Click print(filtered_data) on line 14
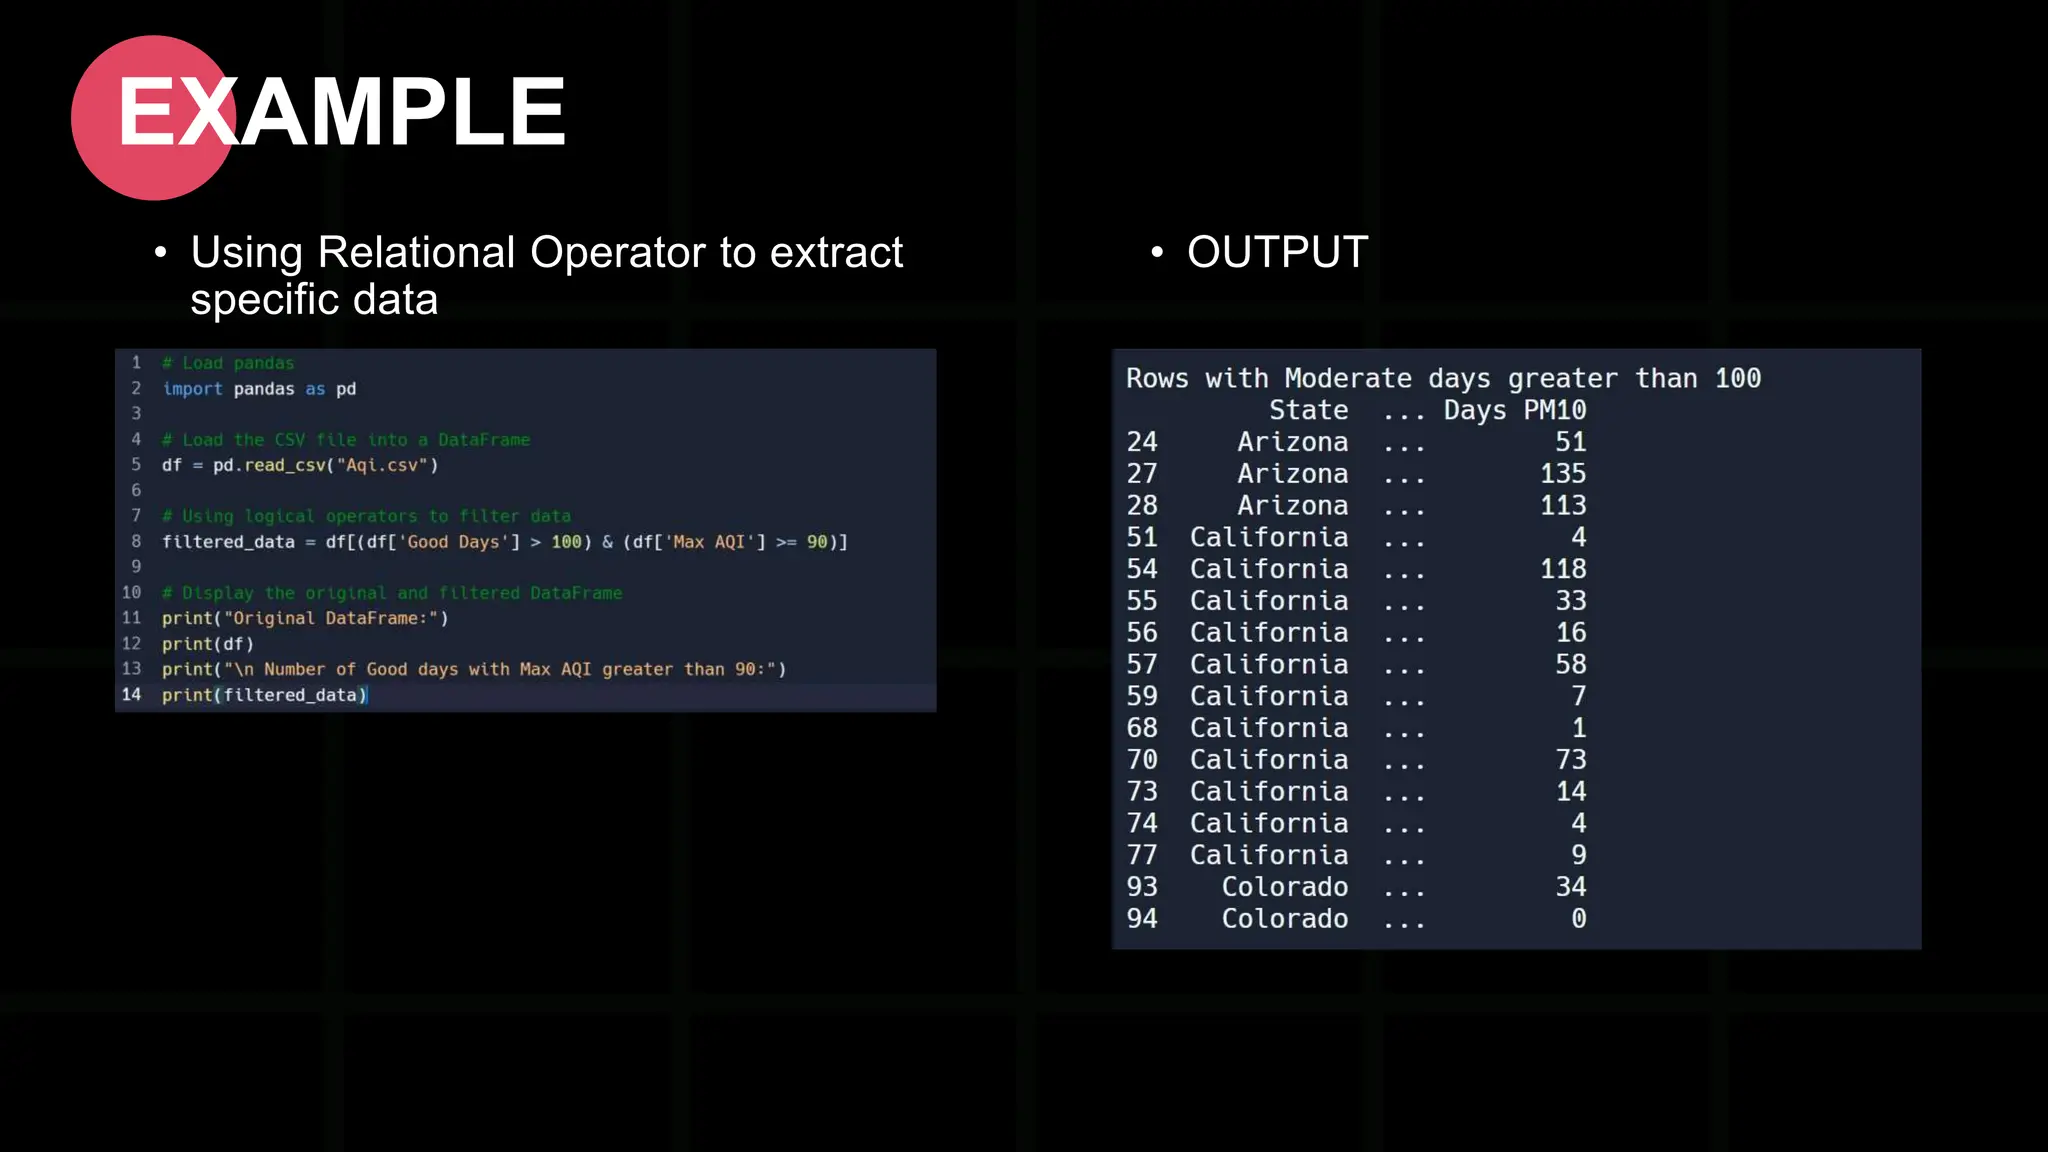The height and width of the screenshot is (1152, 2048). 265,695
